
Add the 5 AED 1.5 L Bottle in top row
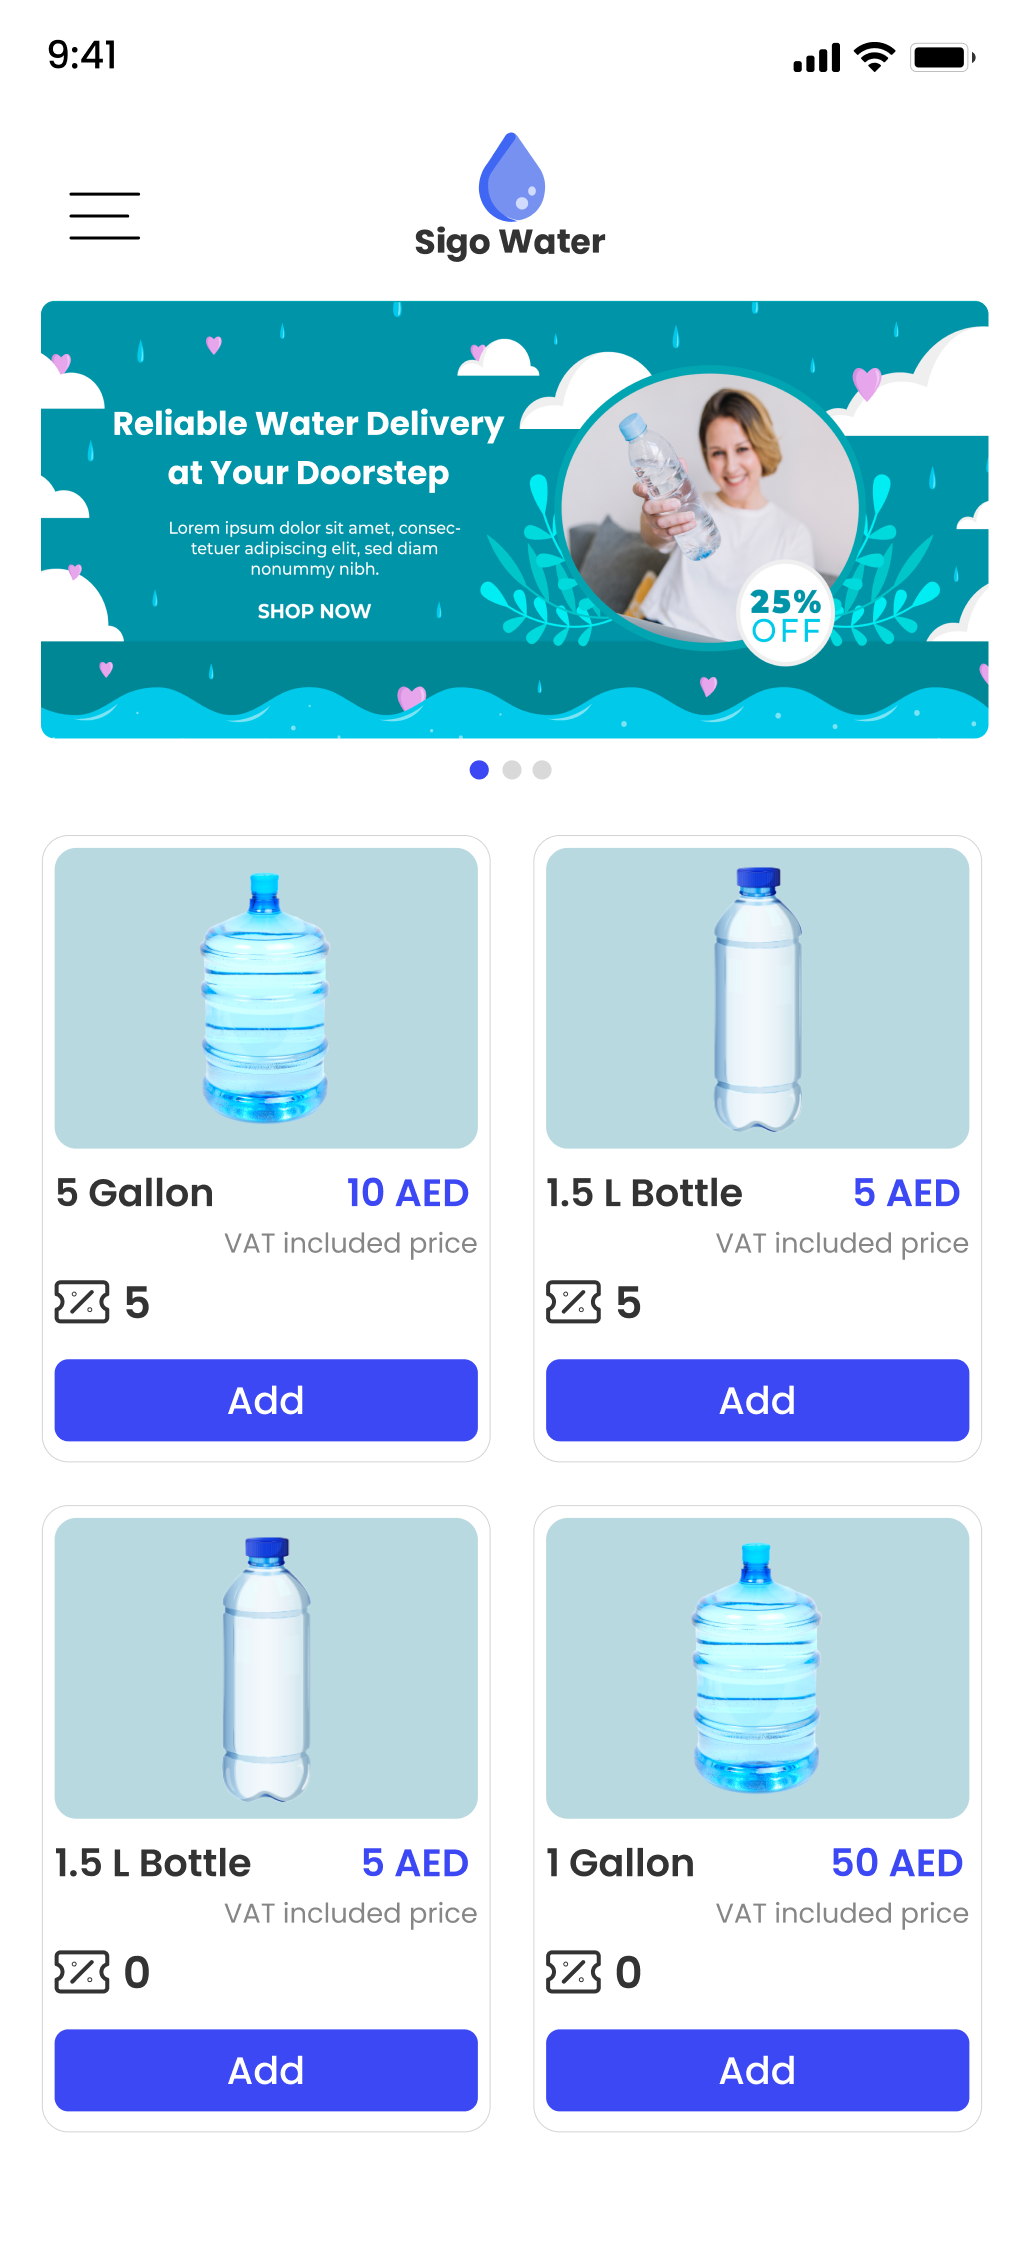[x=757, y=1400]
